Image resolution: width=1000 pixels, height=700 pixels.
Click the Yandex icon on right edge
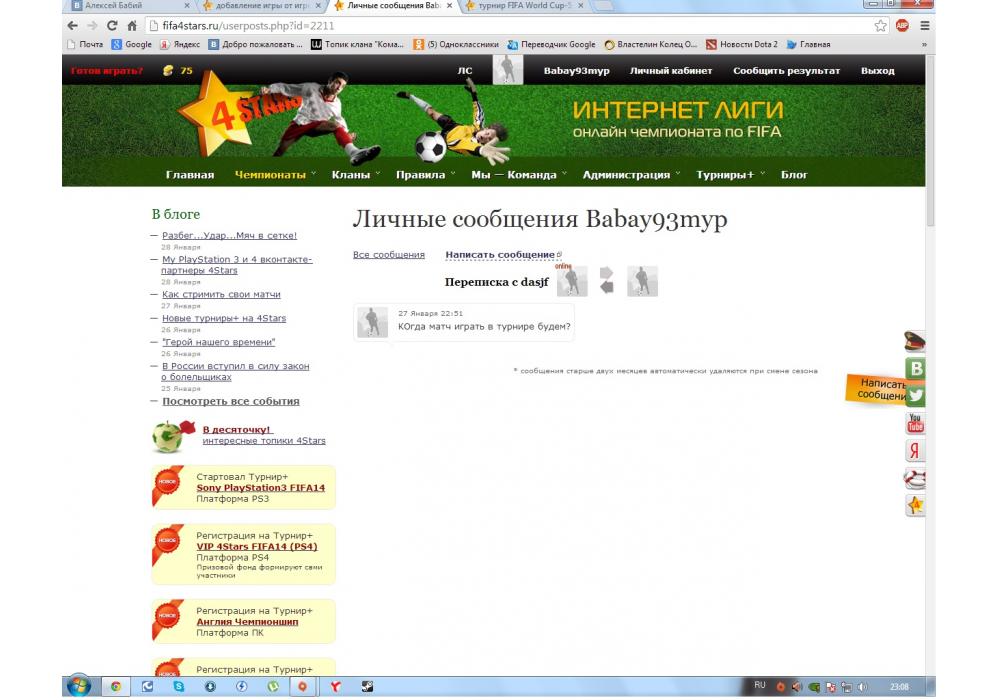click(915, 450)
